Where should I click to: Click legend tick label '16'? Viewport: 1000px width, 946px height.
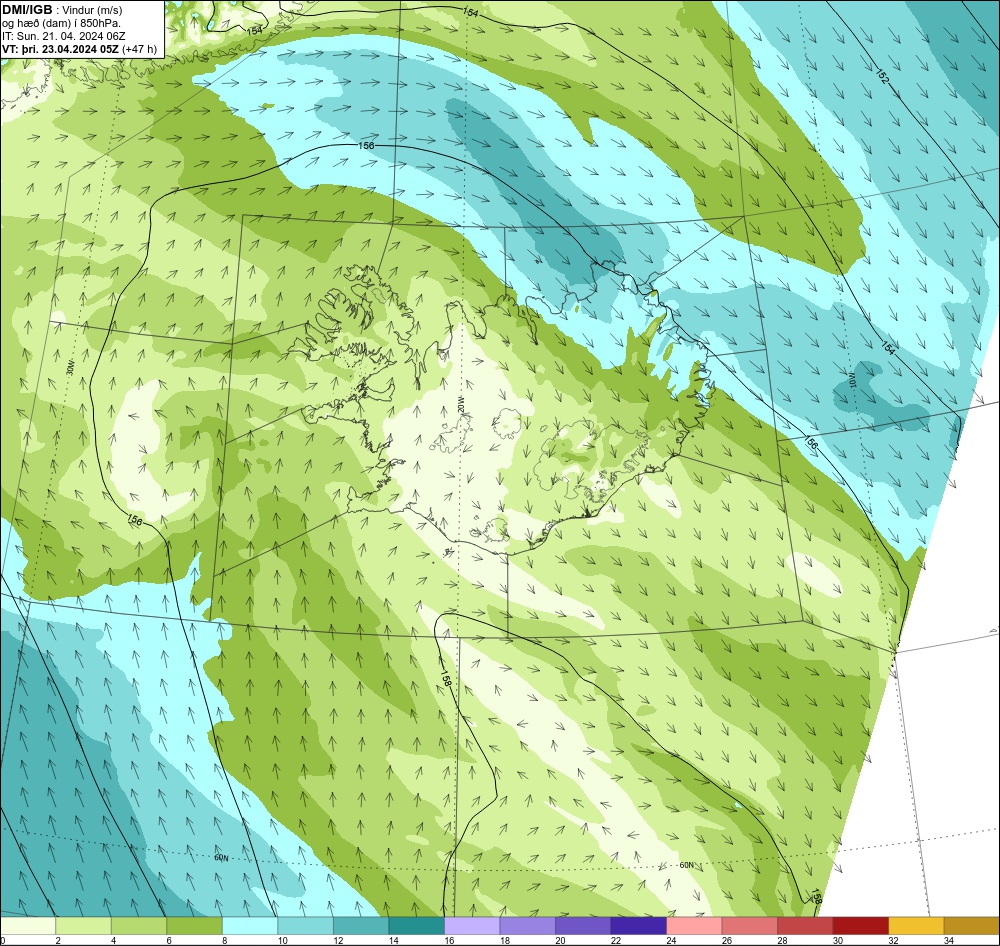coord(449,940)
